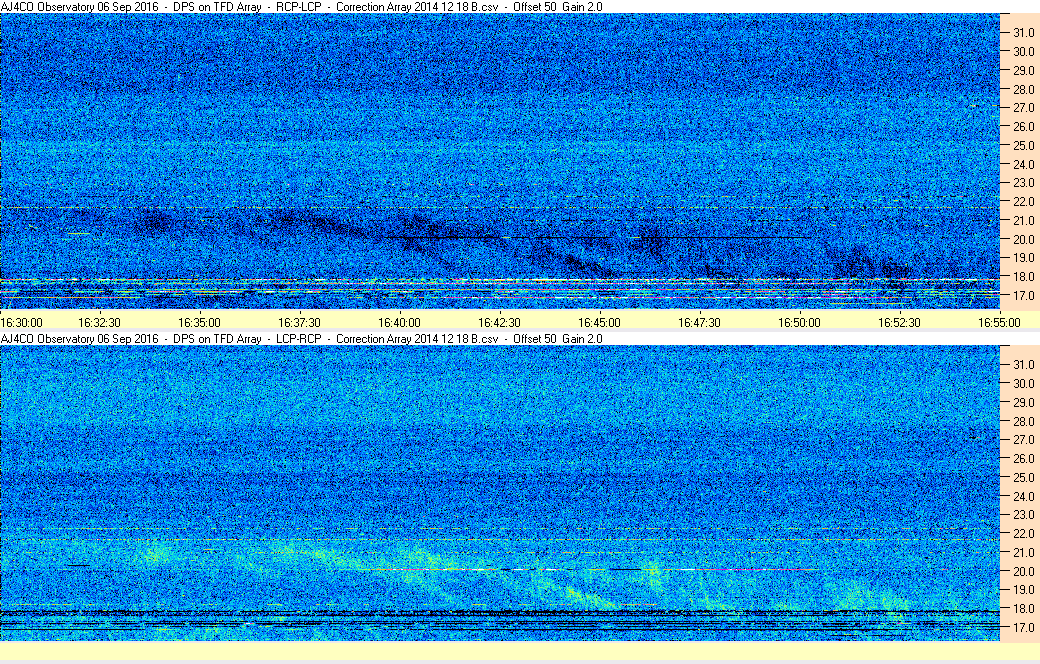The image size is (1040, 664).
Task: Click the 31.0 frequency label on LCP-RCP chart
Action: tap(1023, 365)
